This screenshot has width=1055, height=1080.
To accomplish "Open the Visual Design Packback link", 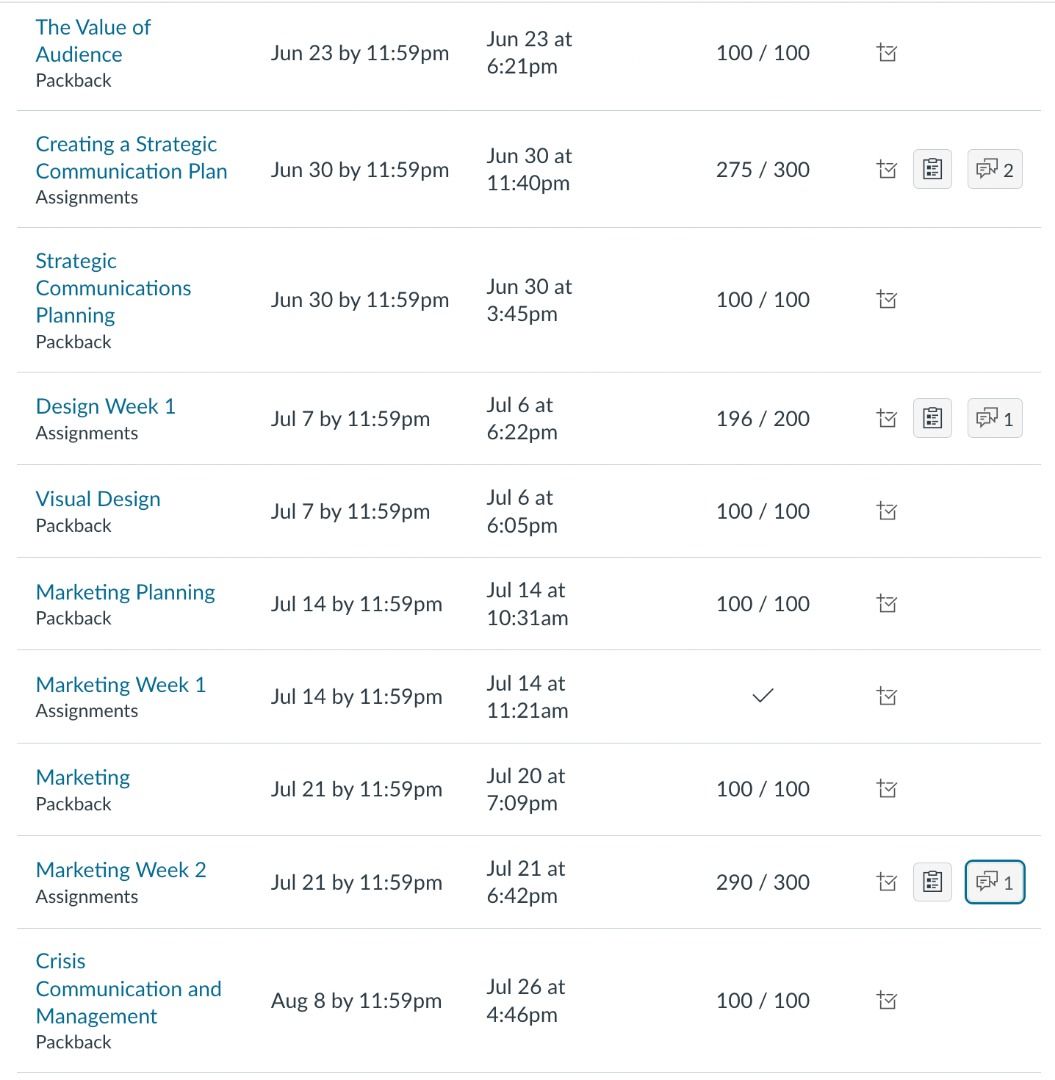I will [x=98, y=499].
